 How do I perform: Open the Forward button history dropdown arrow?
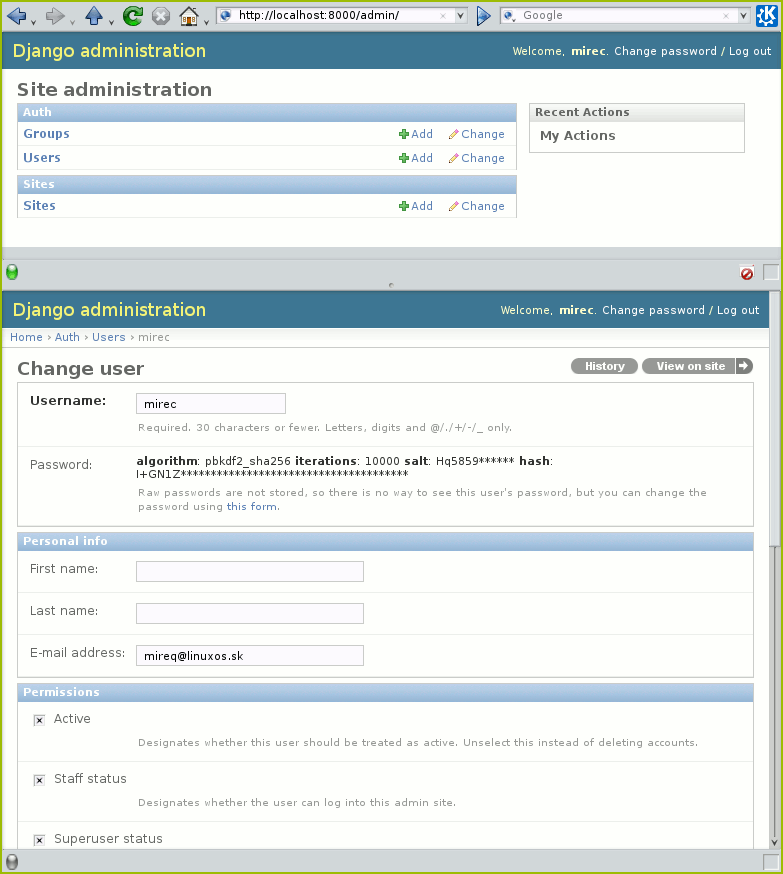pyautogui.click(x=72, y=23)
